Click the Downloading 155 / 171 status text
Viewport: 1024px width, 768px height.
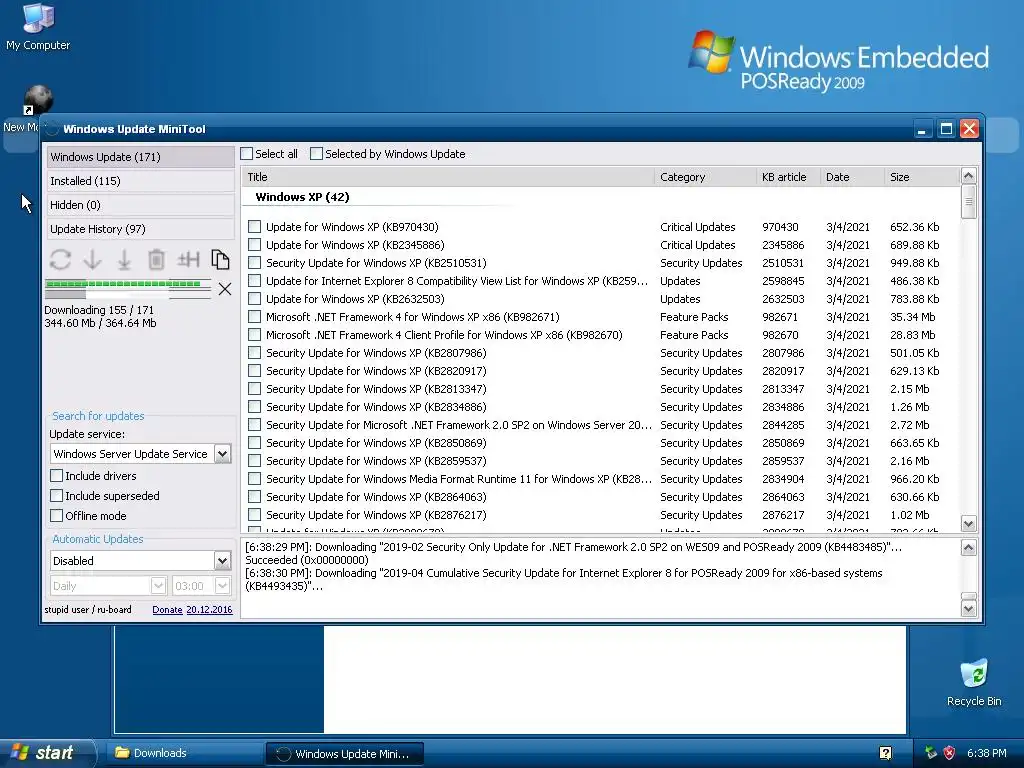(99, 310)
